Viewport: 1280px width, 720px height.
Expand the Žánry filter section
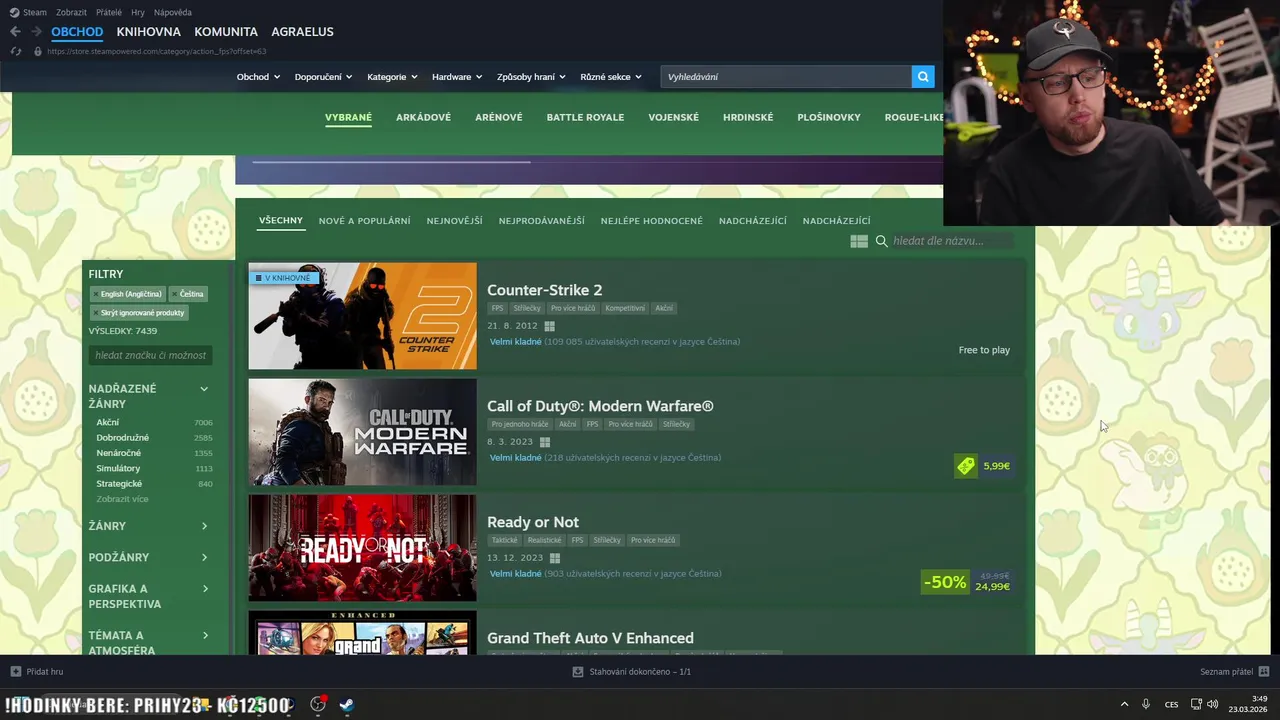pyautogui.click(x=204, y=526)
